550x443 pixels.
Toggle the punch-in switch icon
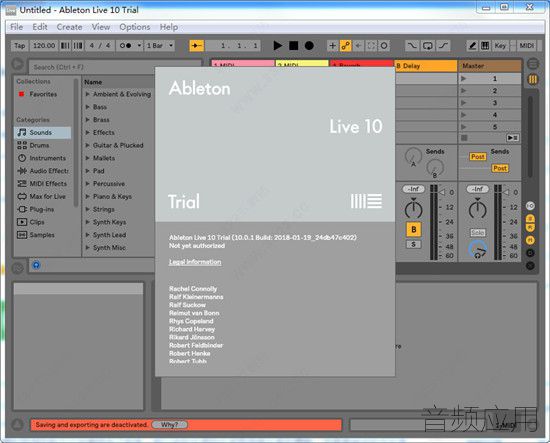pyautogui.click(x=412, y=46)
